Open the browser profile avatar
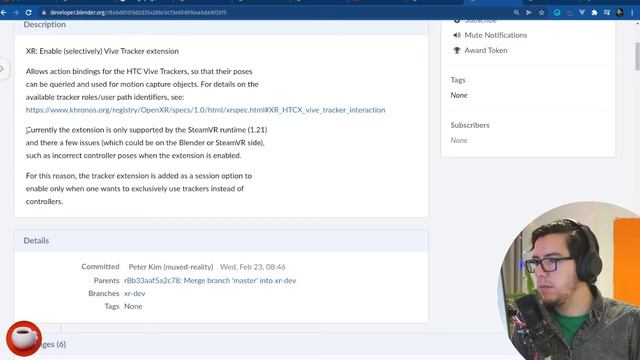Viewport: 640px width, 360px height. click(x=620, y=13)
